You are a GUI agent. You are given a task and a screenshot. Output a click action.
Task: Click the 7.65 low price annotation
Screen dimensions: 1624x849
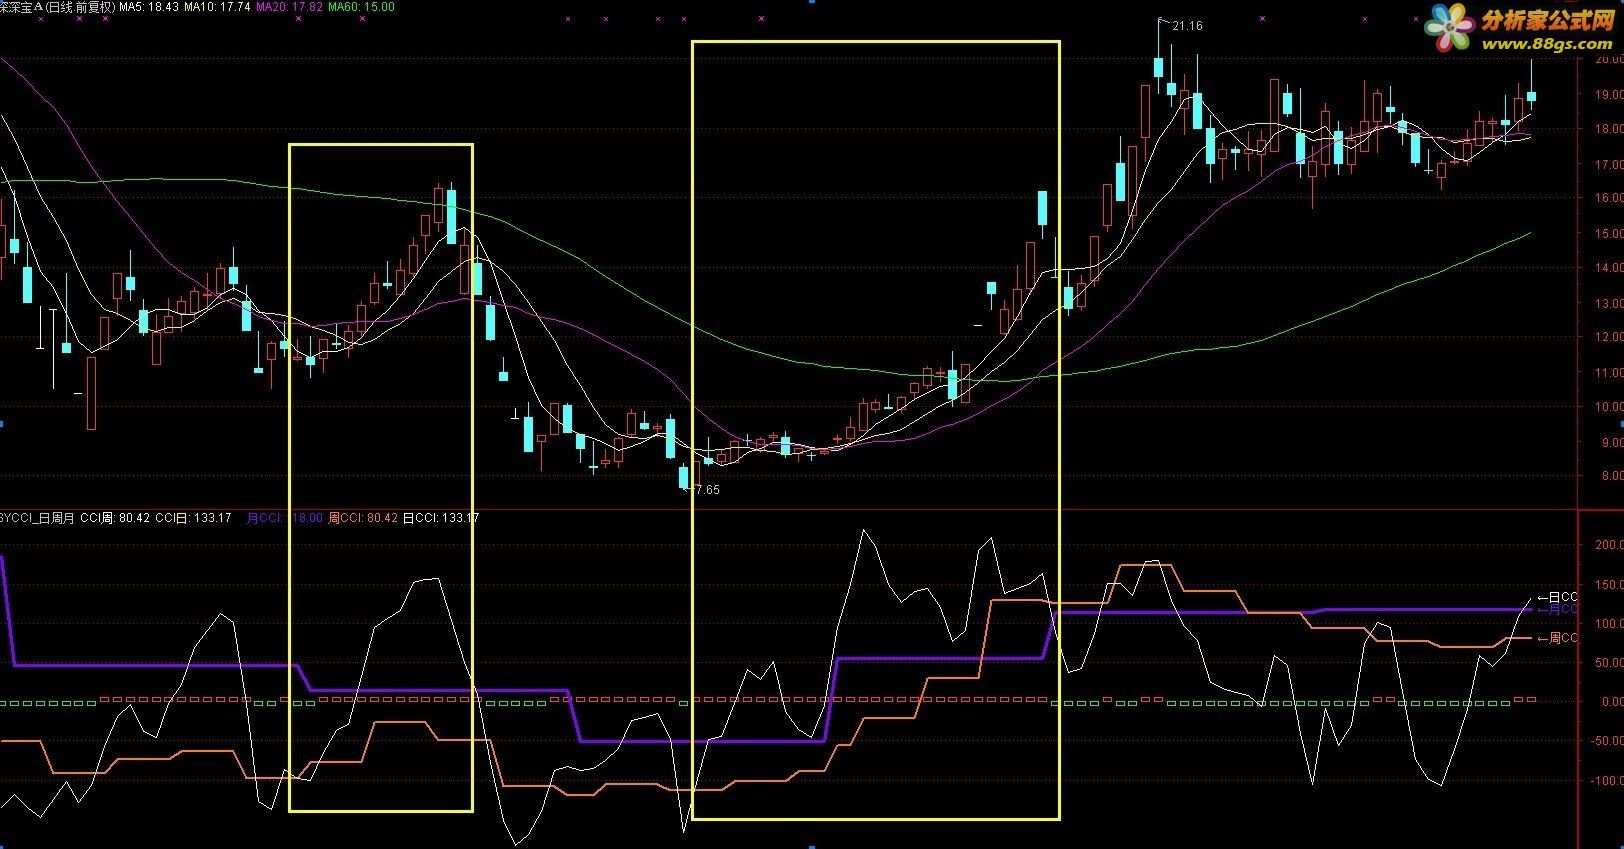coord(707,490)
